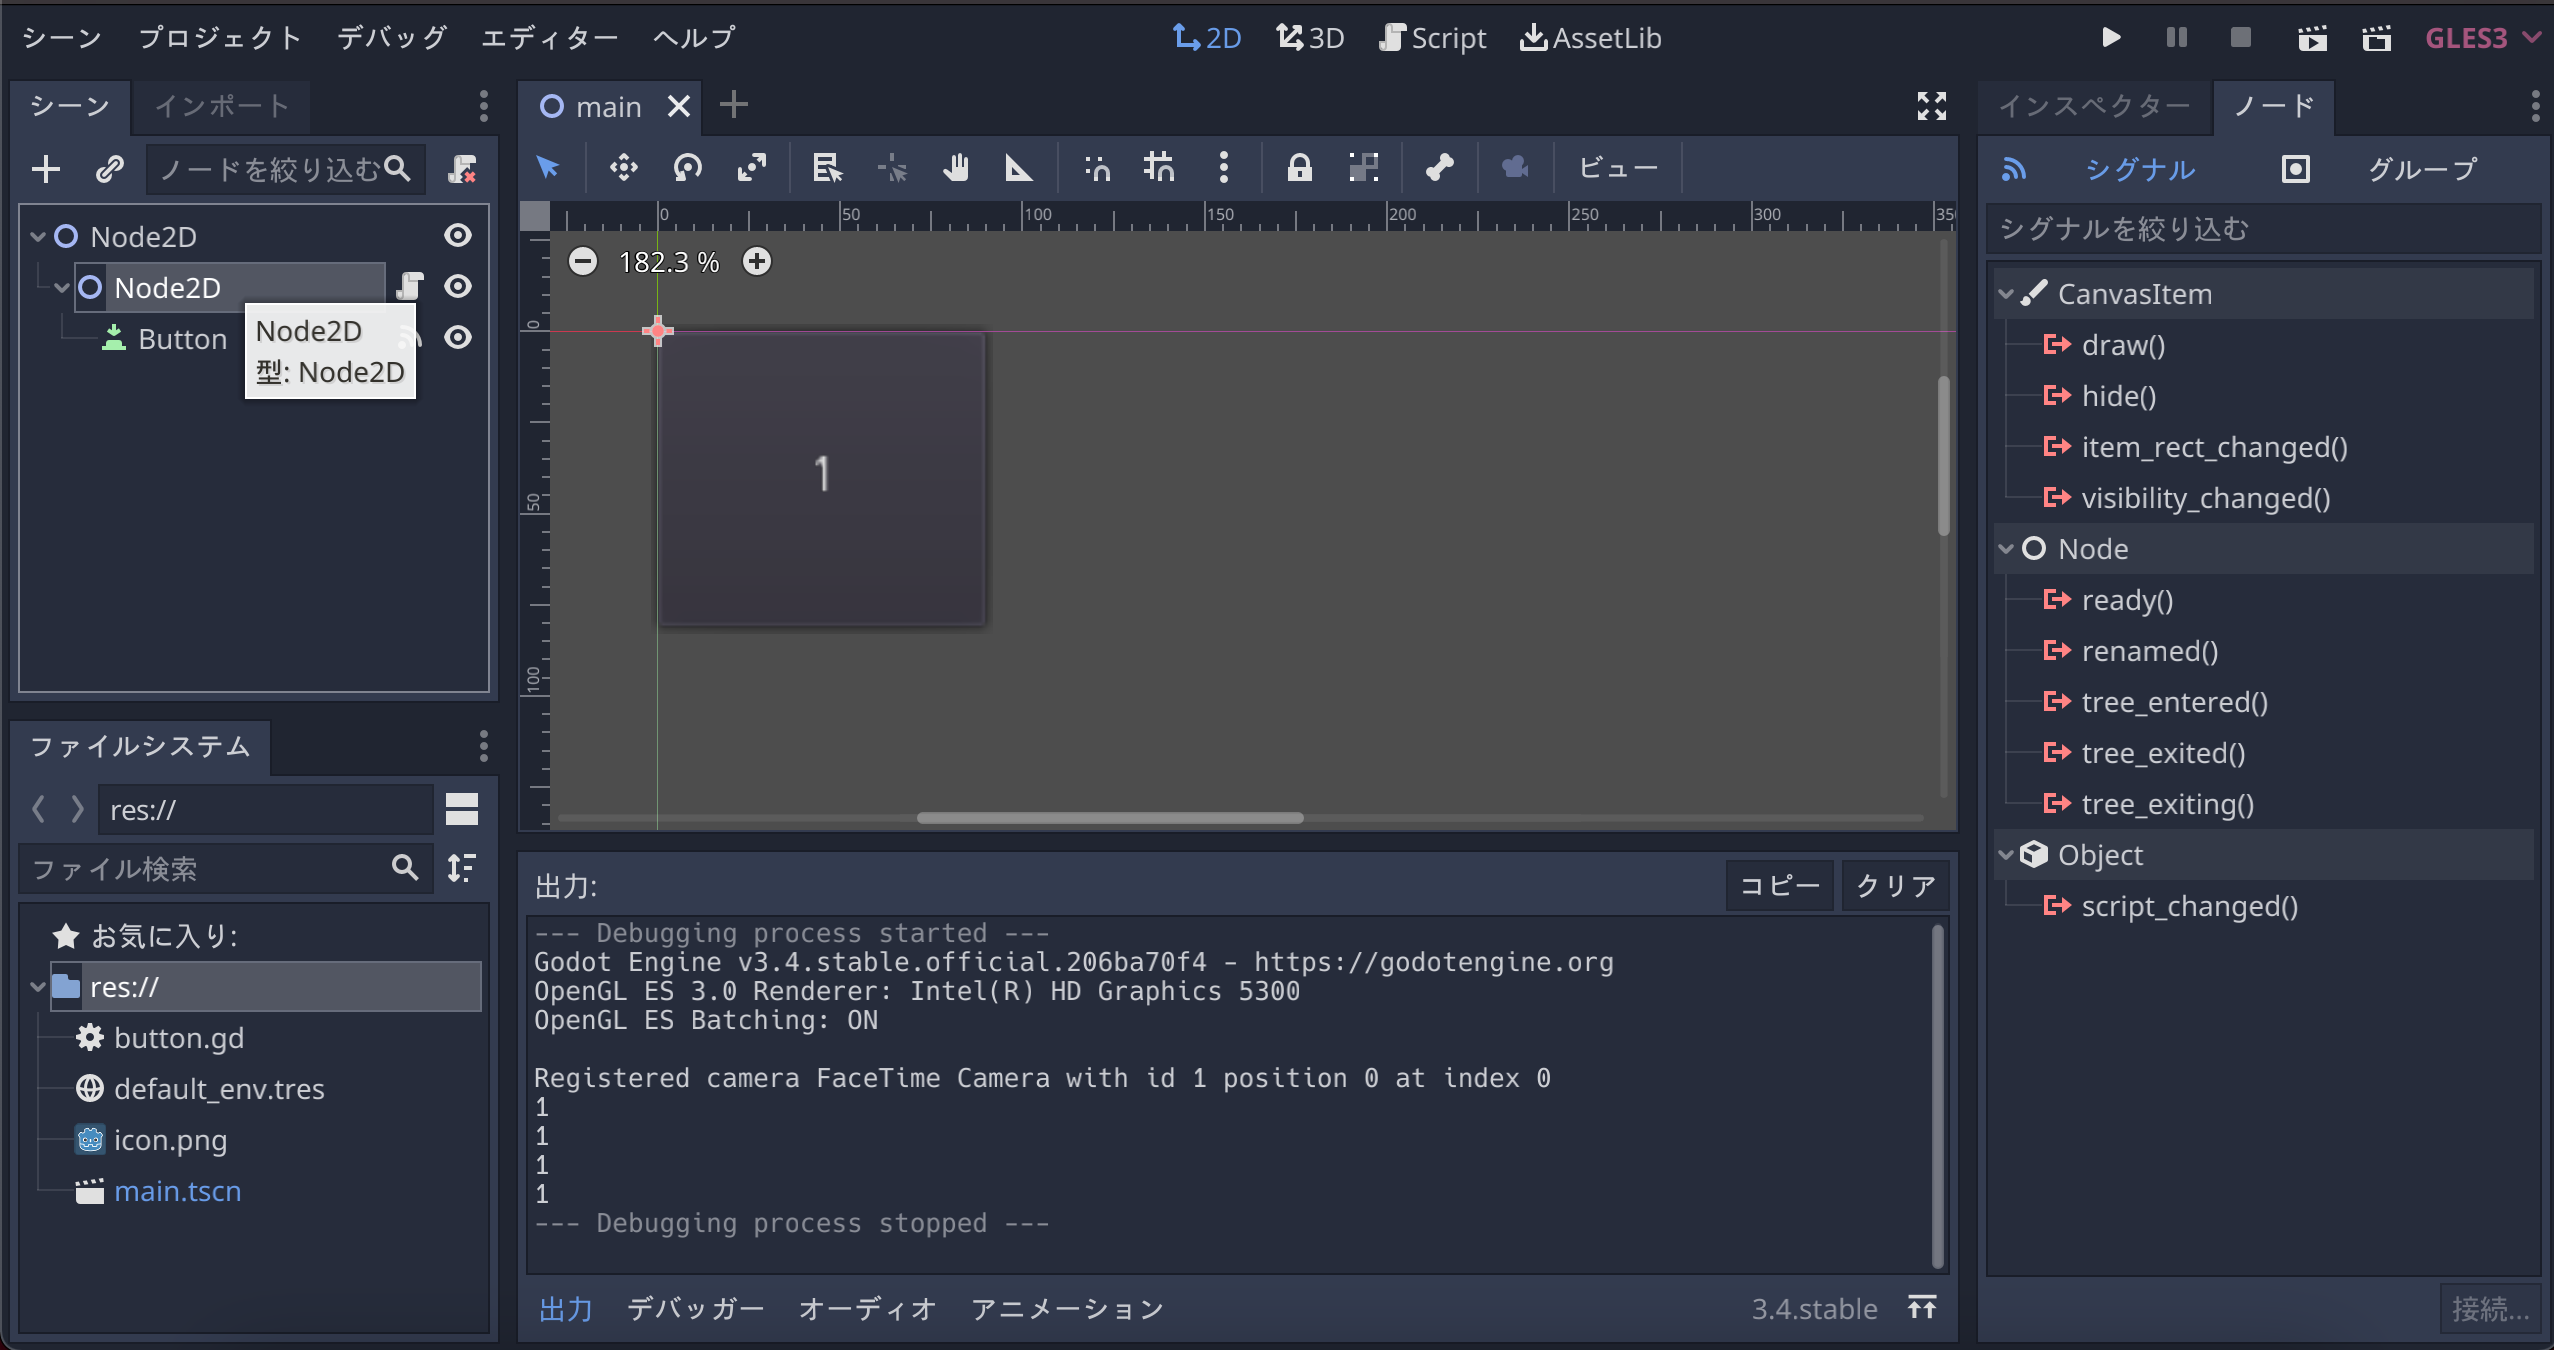
Task: Switch to the インスペクター tab
Action: (2094, 106)
